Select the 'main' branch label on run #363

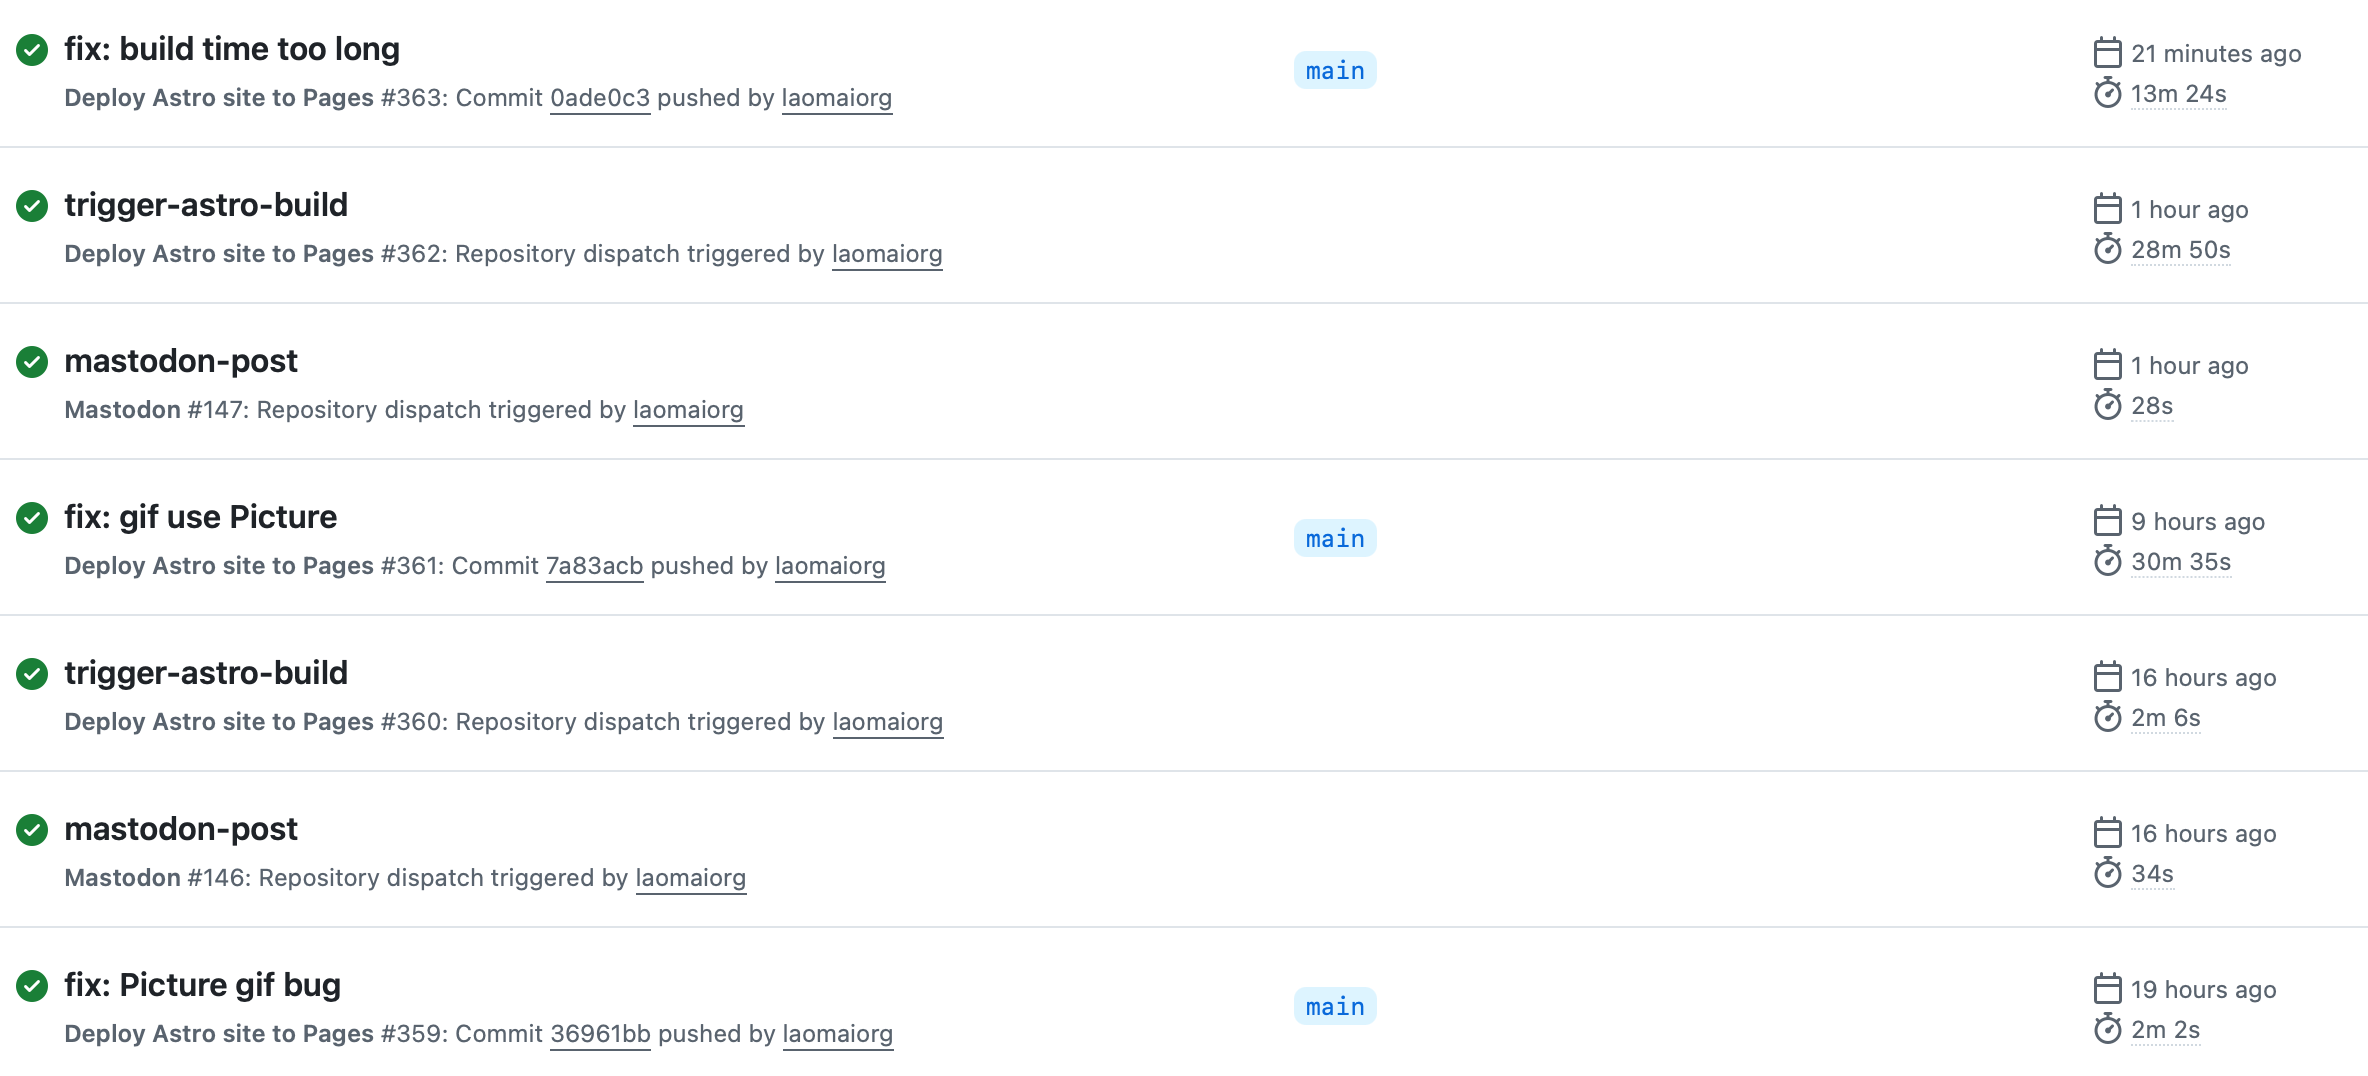(x=1335, y=70)
